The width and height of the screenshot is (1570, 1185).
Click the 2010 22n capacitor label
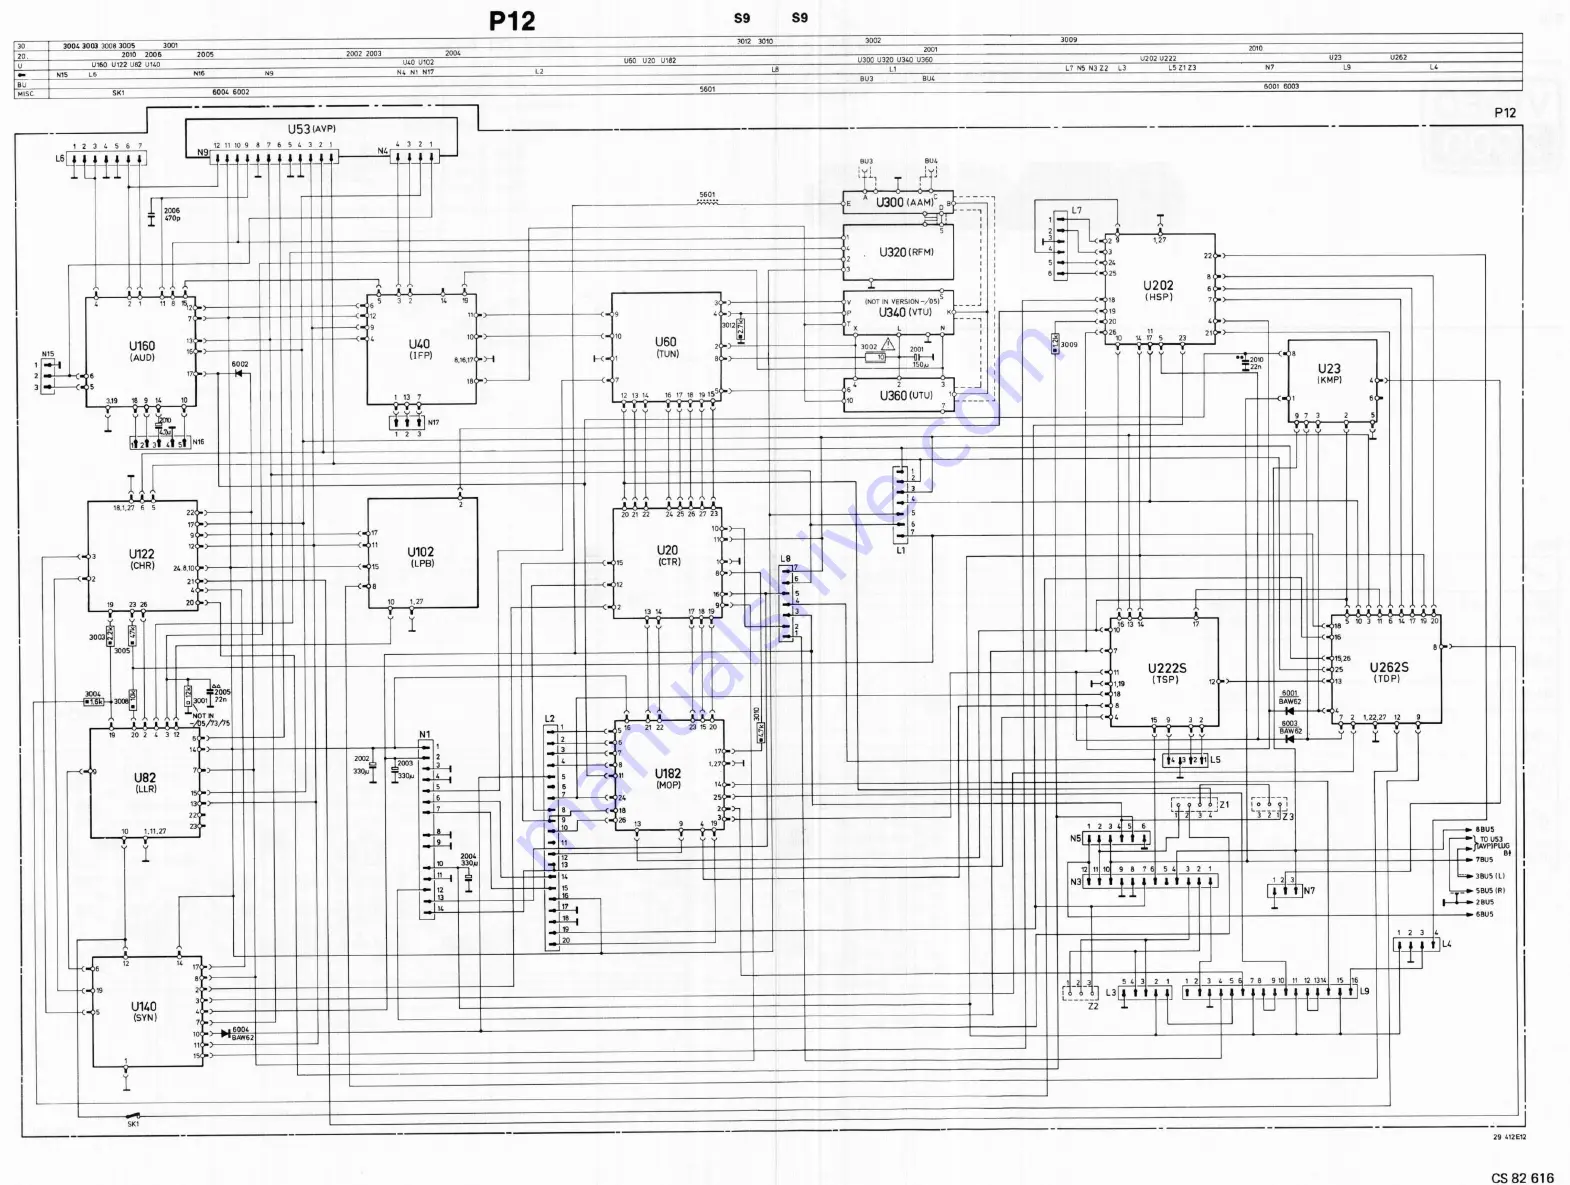tap(1256, 363)
